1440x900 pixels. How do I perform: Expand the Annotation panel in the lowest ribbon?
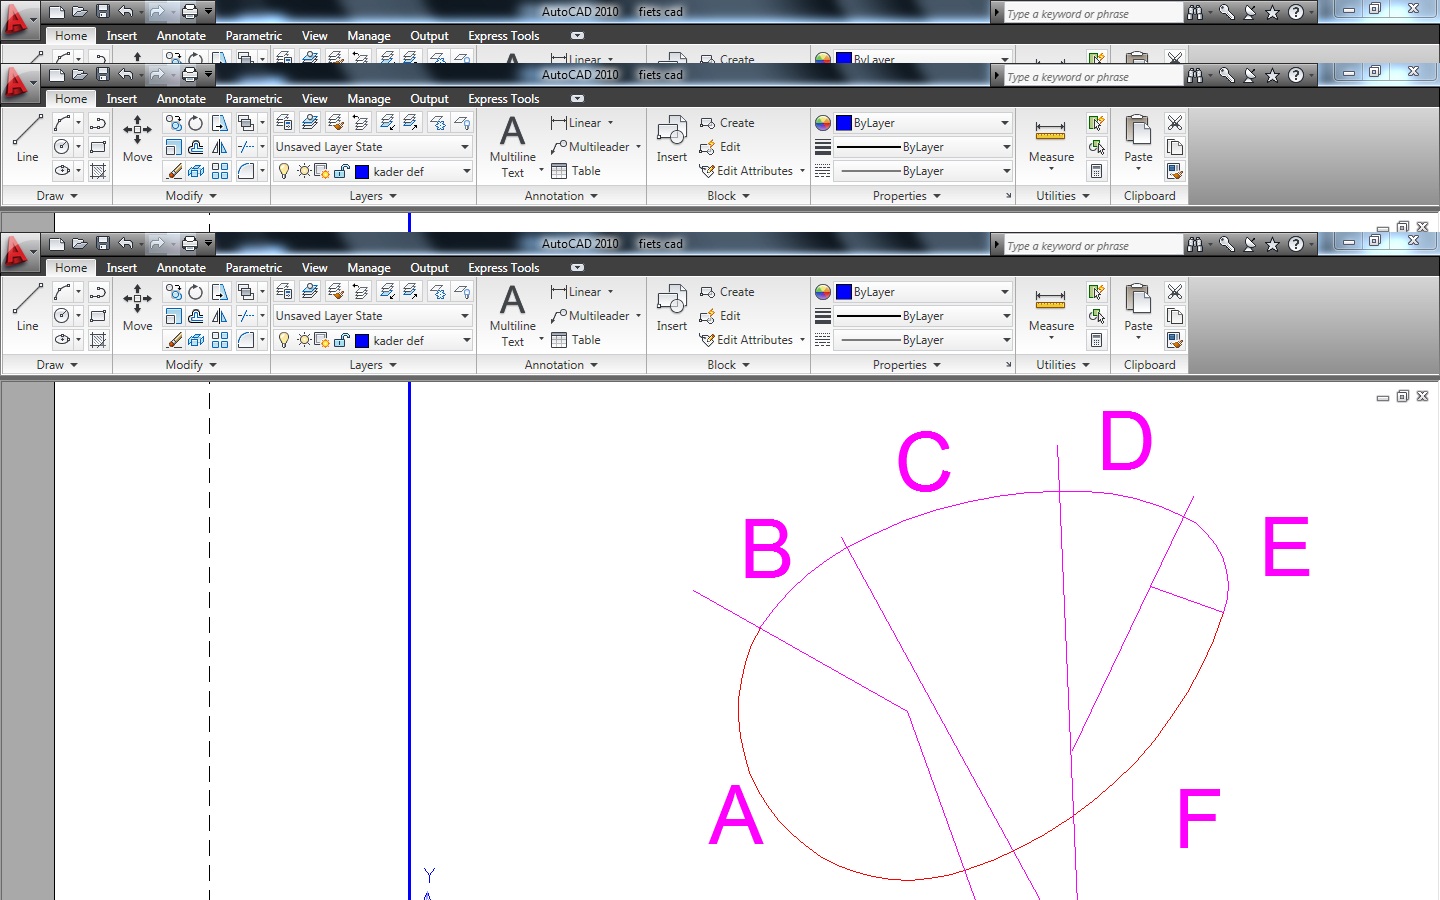561,365
